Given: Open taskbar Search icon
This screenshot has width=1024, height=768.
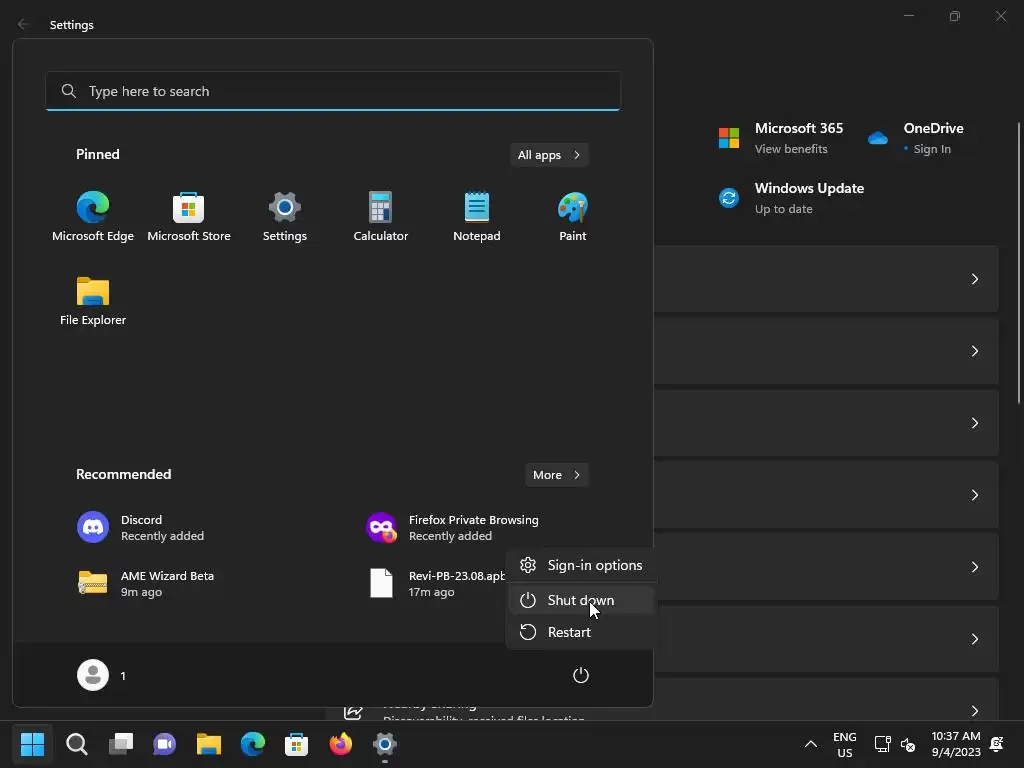Looking at the screenshot, I should click(76, 744).
